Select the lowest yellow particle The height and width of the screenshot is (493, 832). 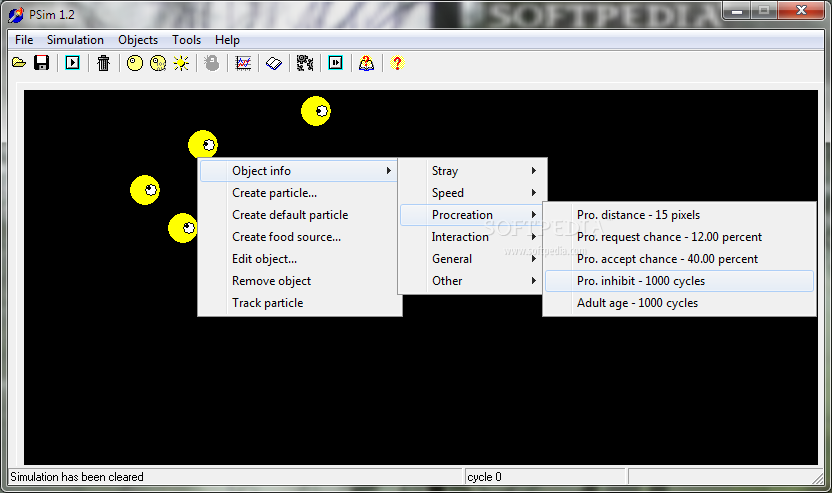click(x=183, y=228)
